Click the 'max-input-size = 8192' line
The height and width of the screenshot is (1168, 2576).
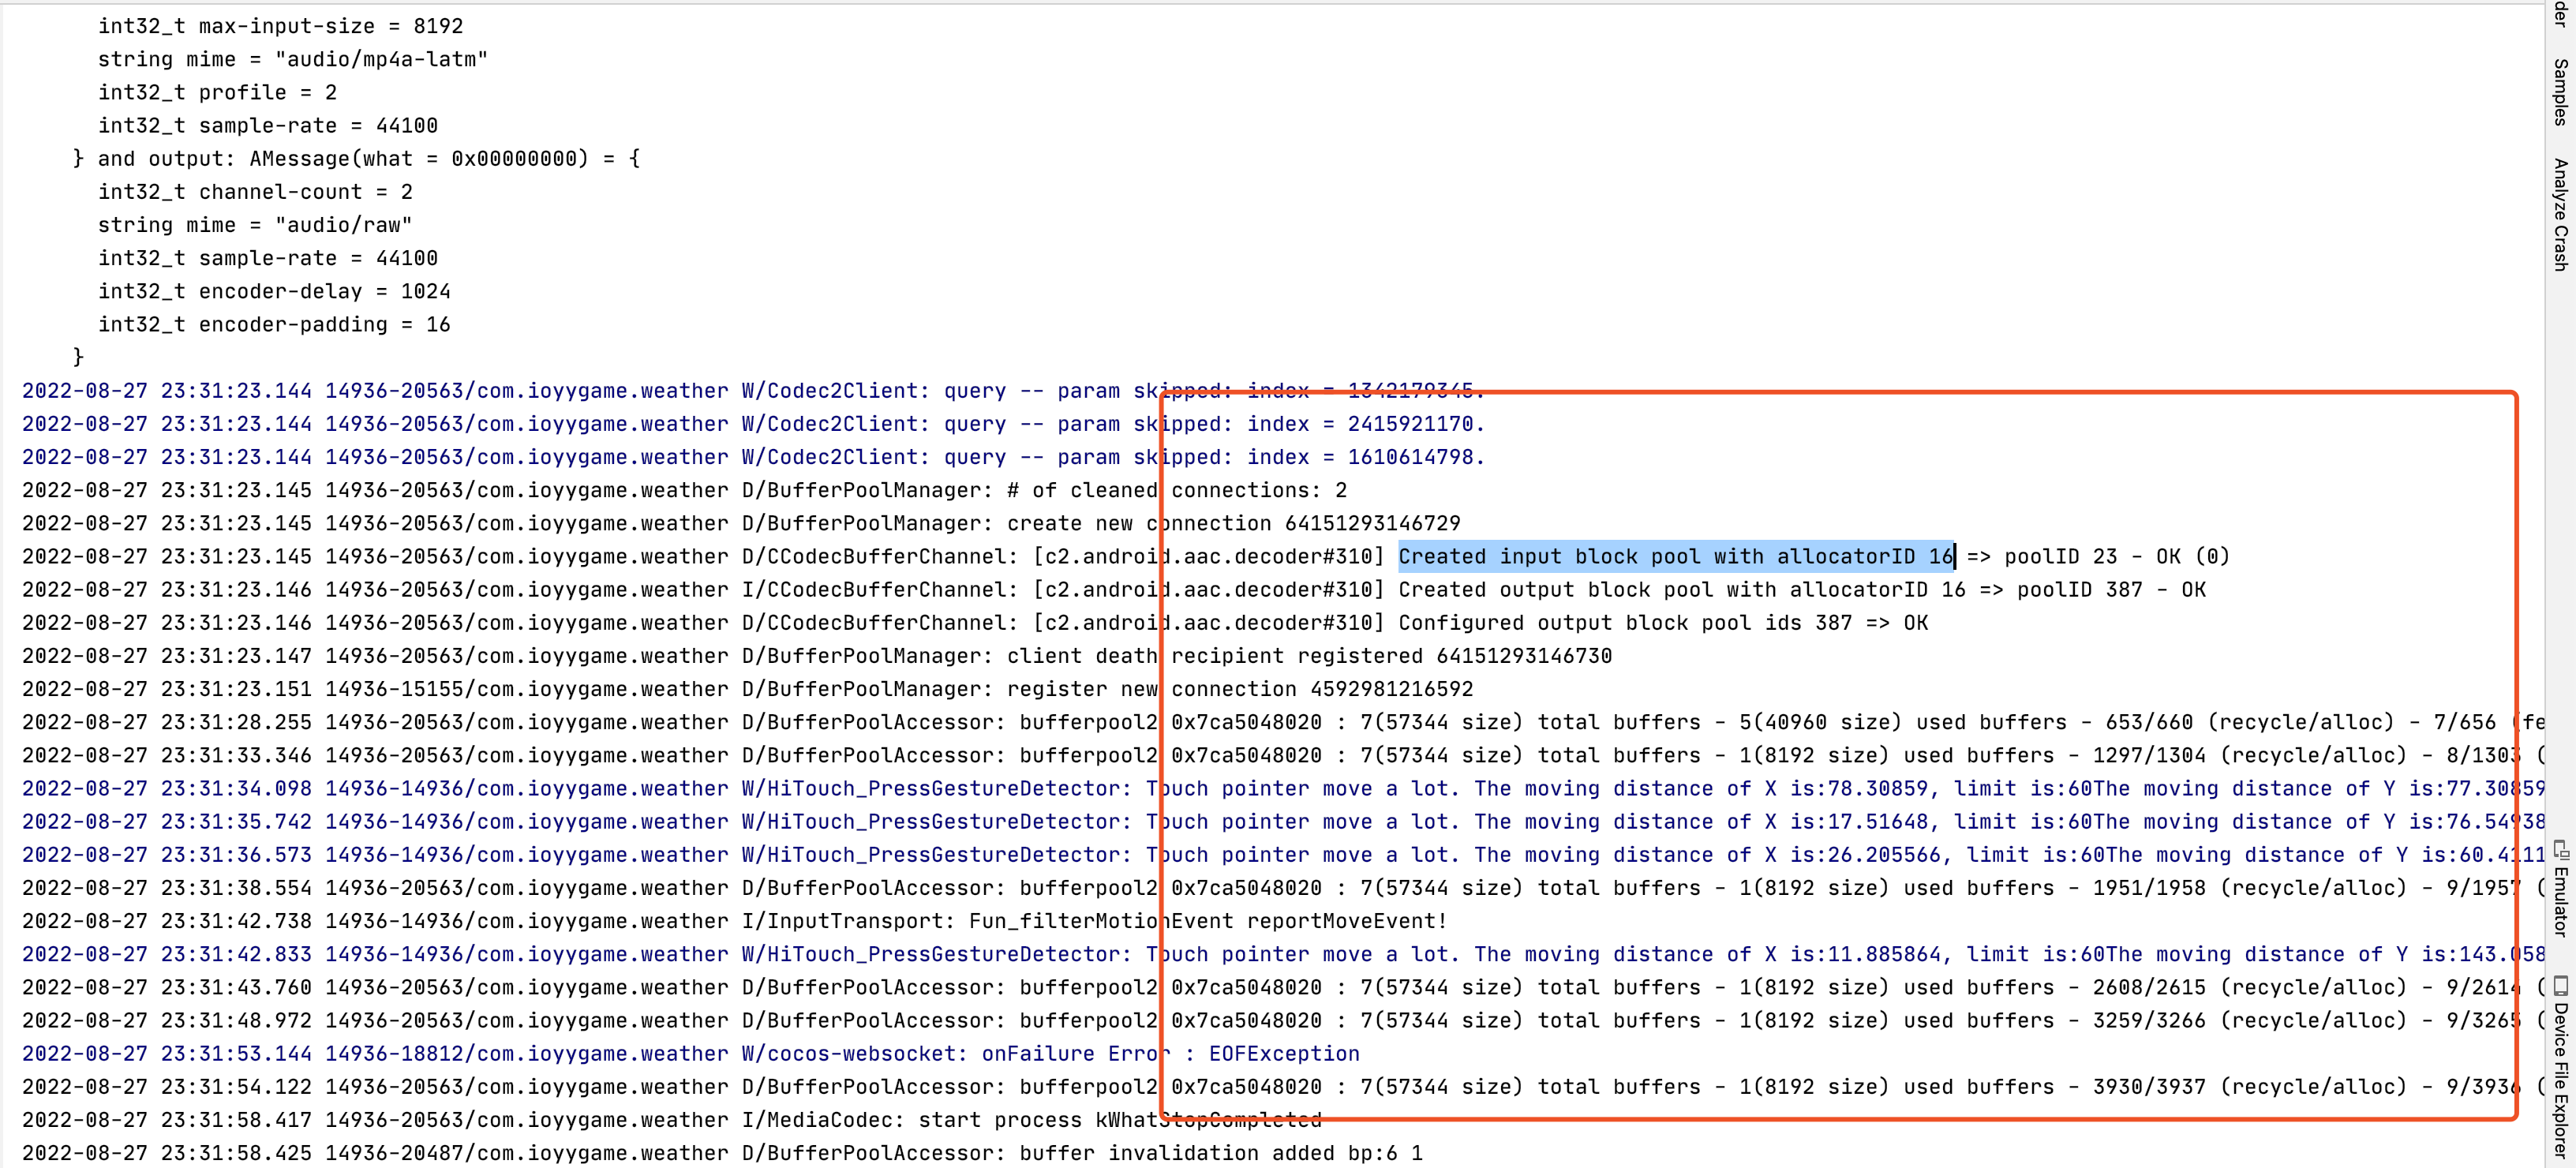[280, 26]
